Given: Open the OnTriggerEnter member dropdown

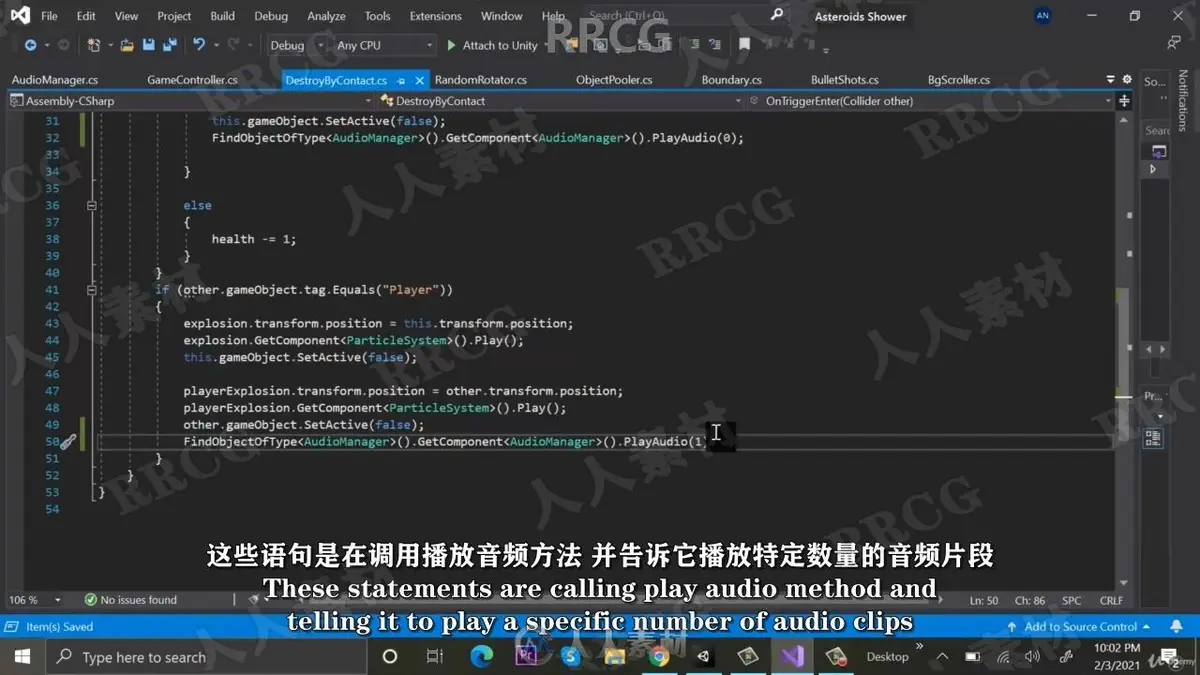Looking at the screenshot, I should click(930, 101).
